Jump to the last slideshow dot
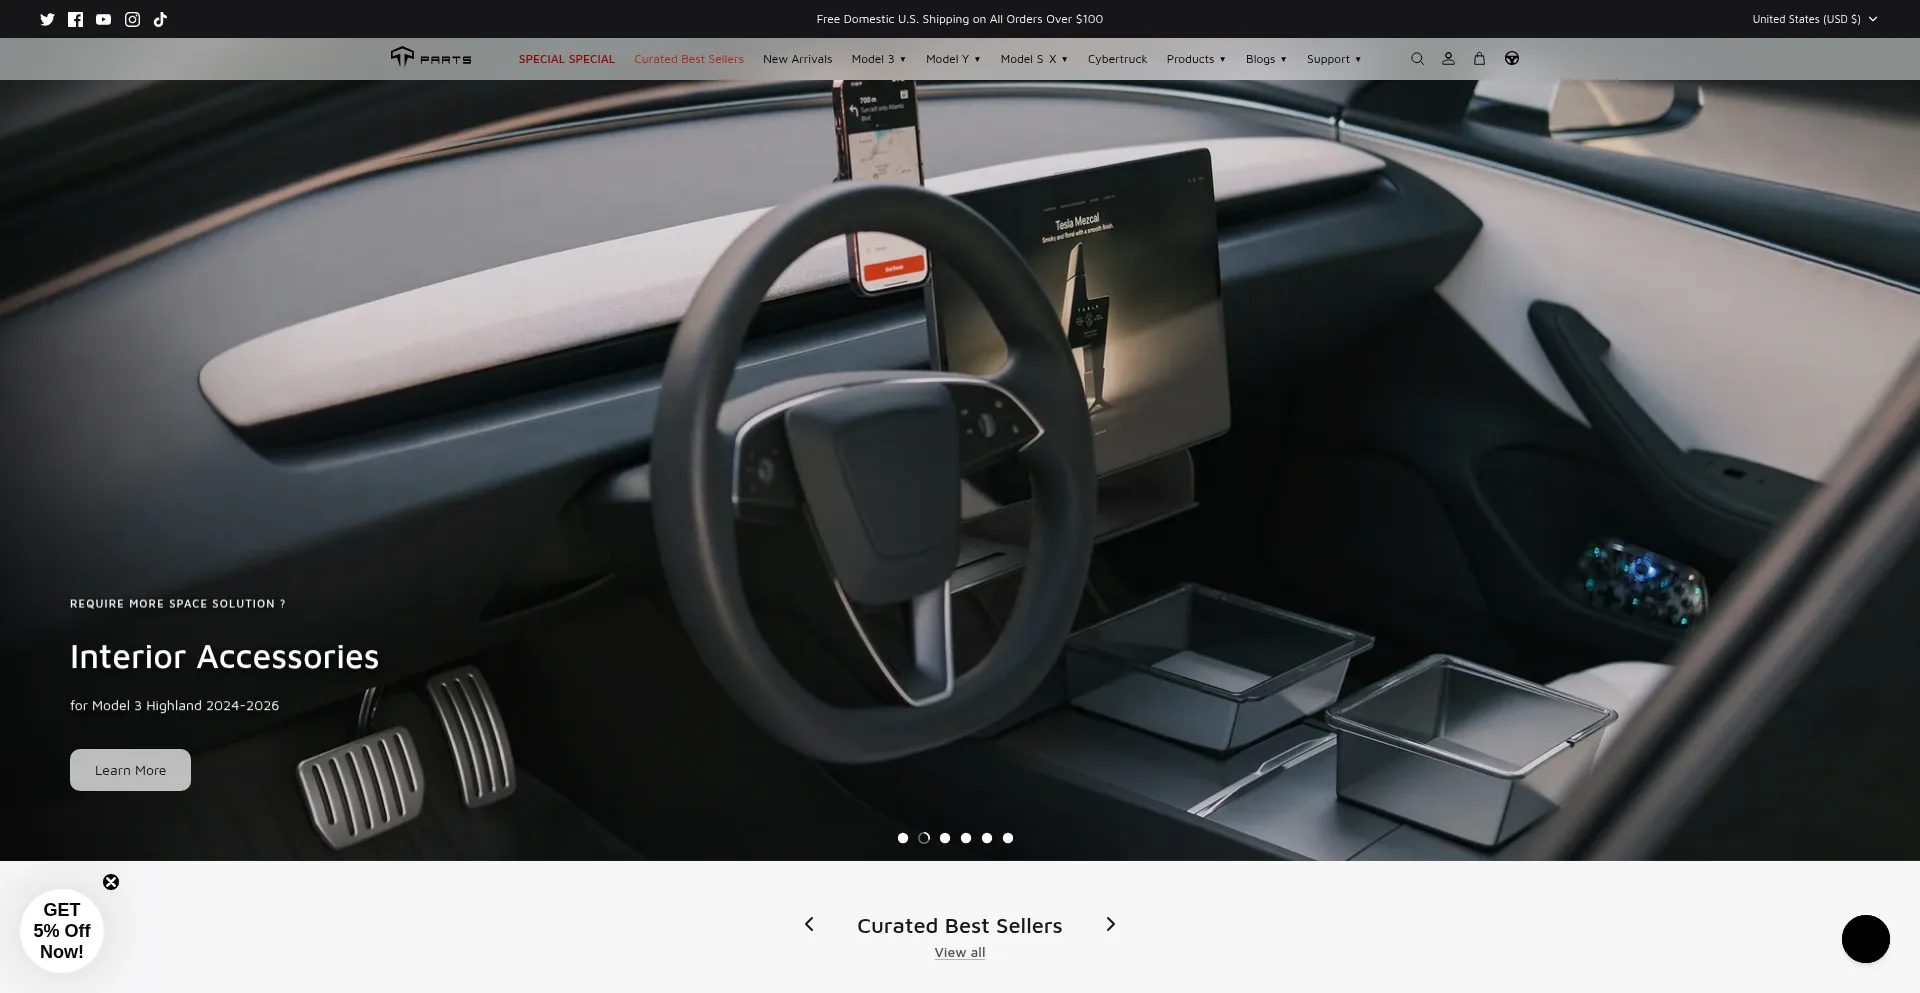The width and height of the screenshot is (1920, 993). tap(1008, 838)
